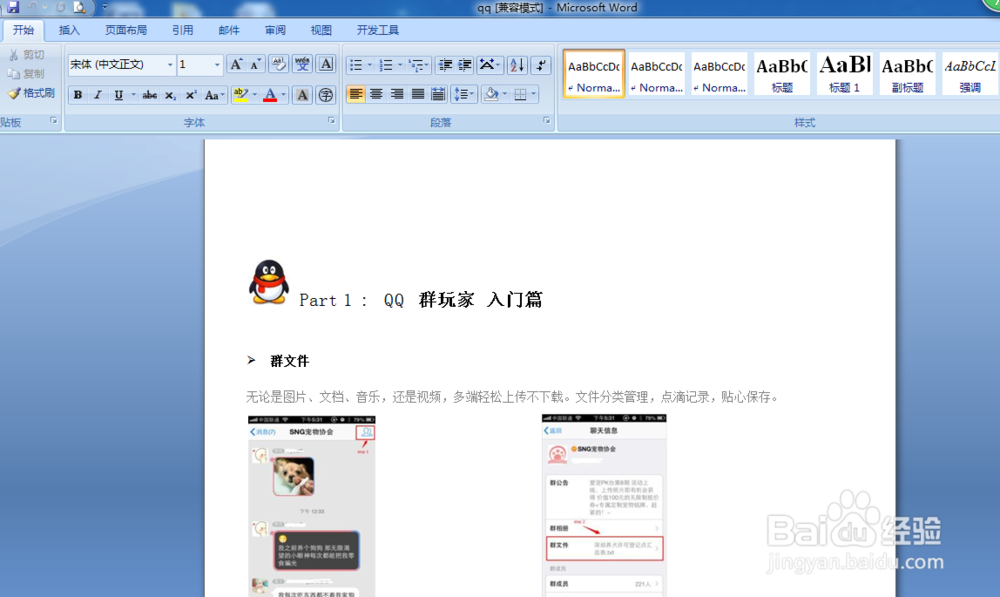This screenshot has height=597, width=1000.
Task: Apply strikethrough to selected text
Action: point(150,94)
